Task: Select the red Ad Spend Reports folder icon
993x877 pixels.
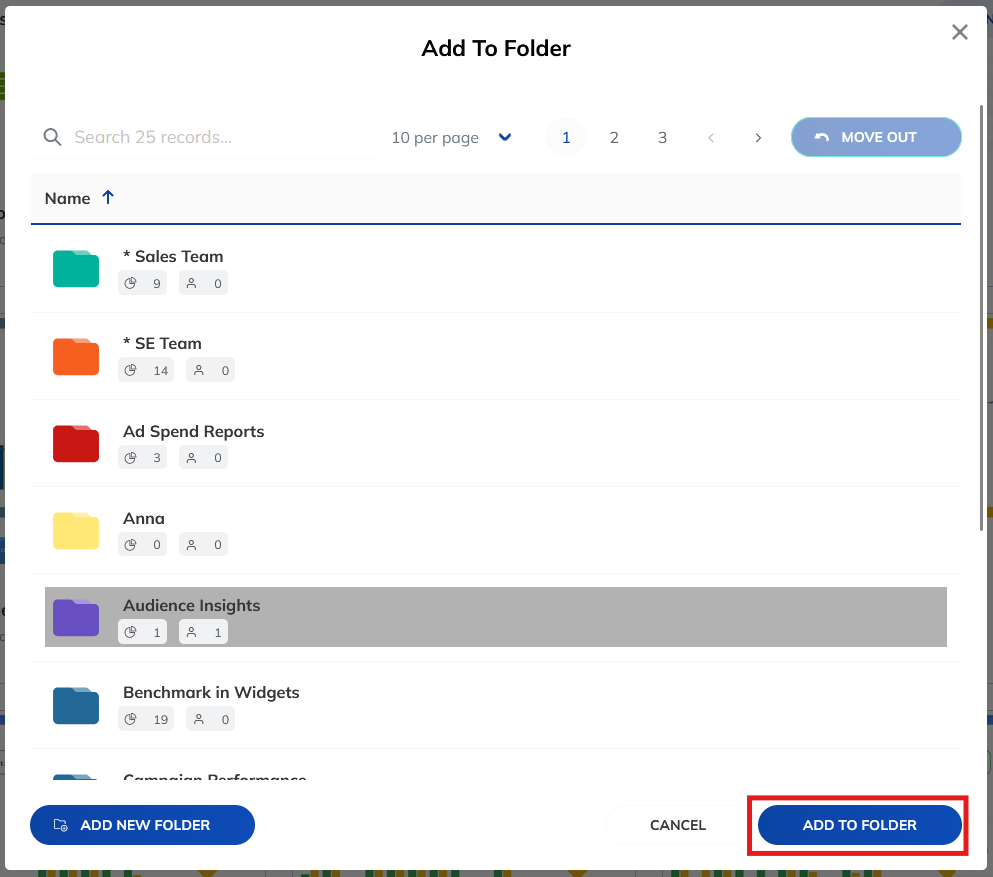Action: 76,443
